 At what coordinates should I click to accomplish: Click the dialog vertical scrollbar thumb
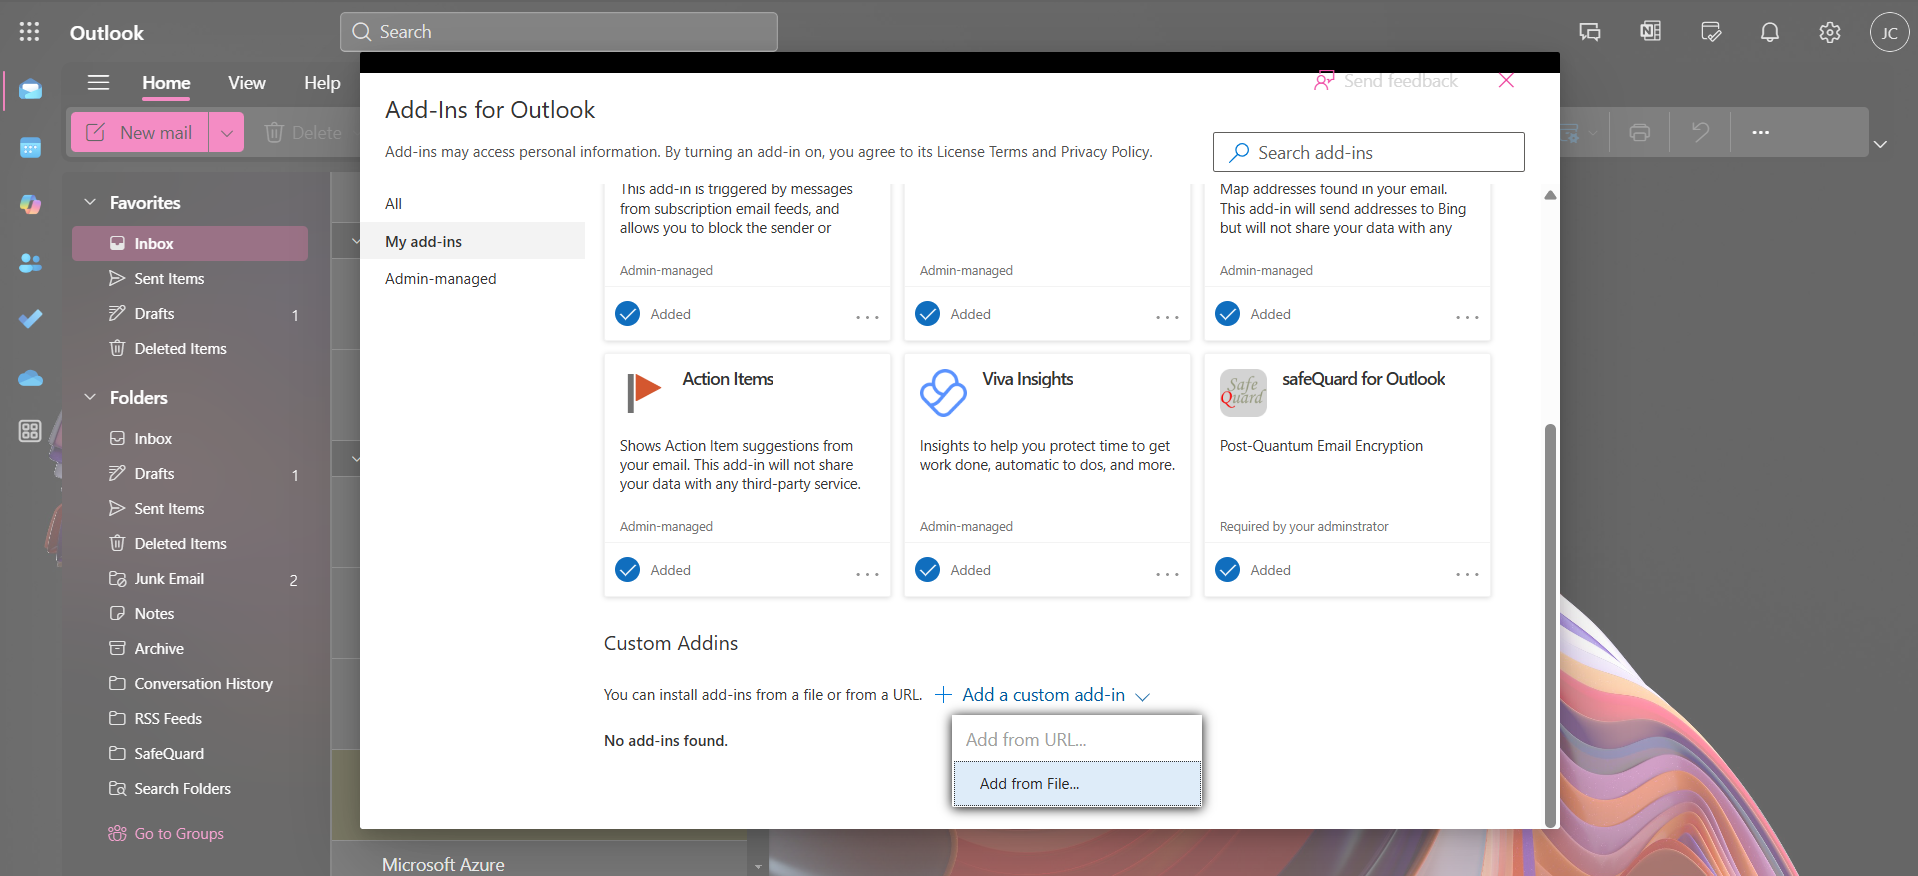pos(1550,624)
